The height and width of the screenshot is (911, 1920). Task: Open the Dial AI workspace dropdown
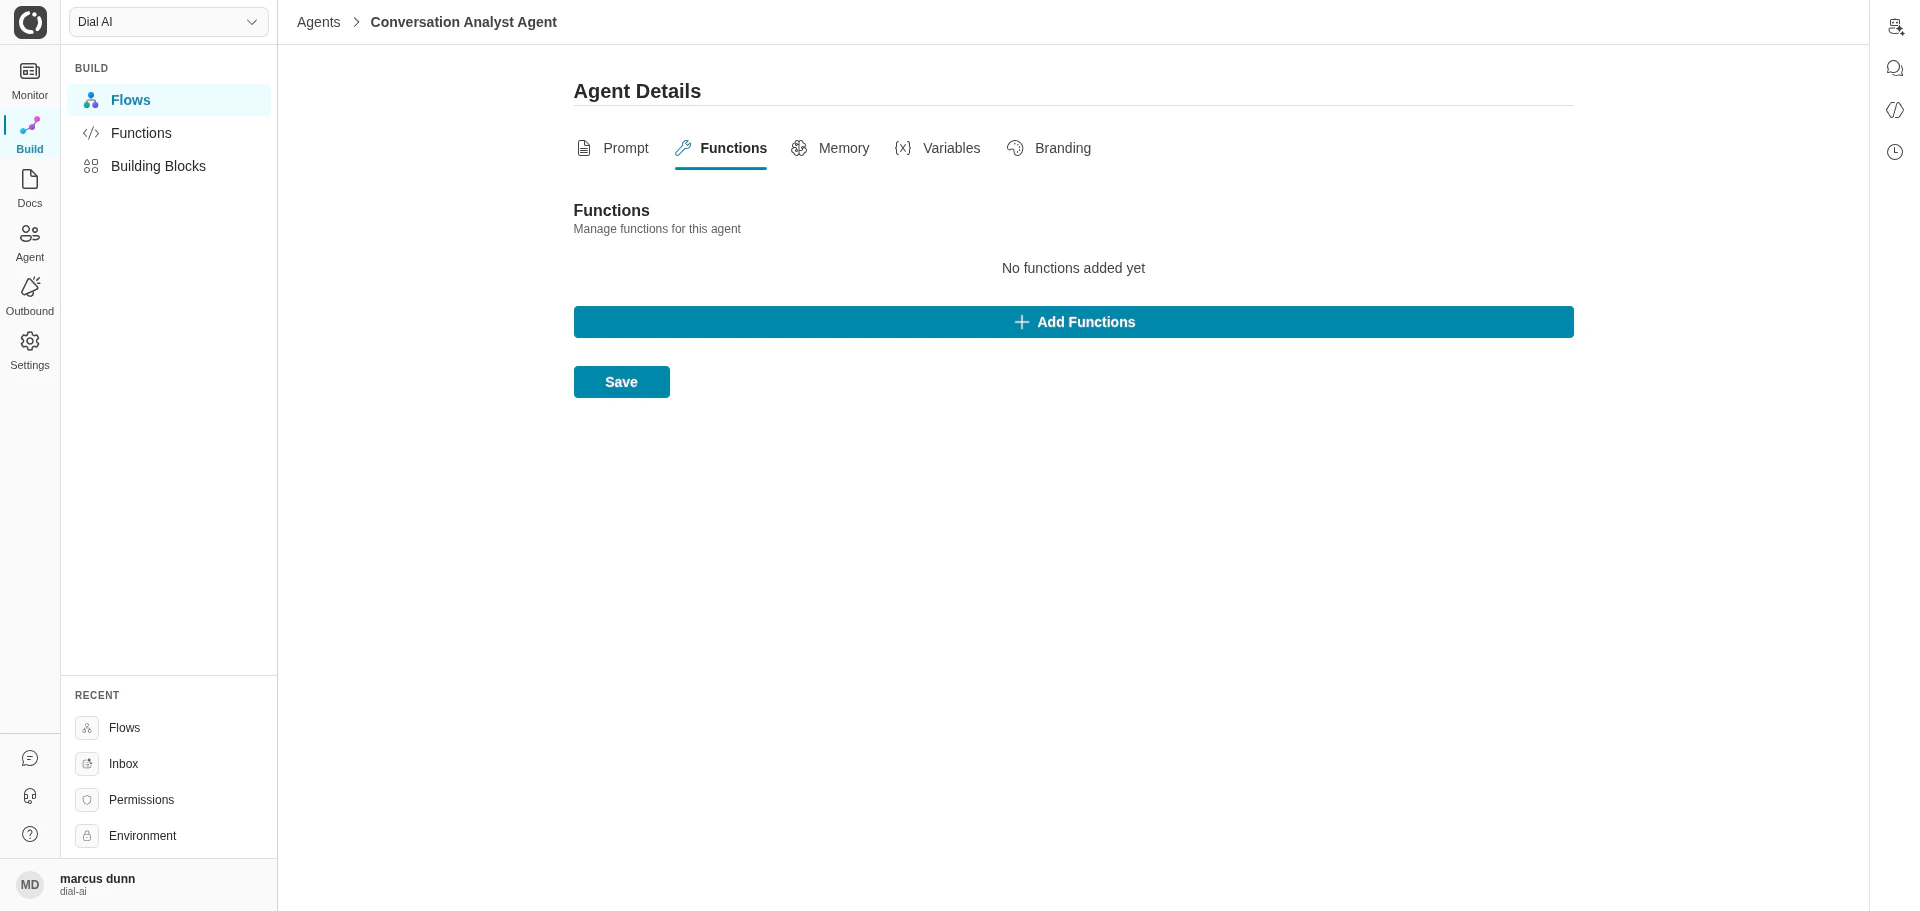click(x=169, y=22)
